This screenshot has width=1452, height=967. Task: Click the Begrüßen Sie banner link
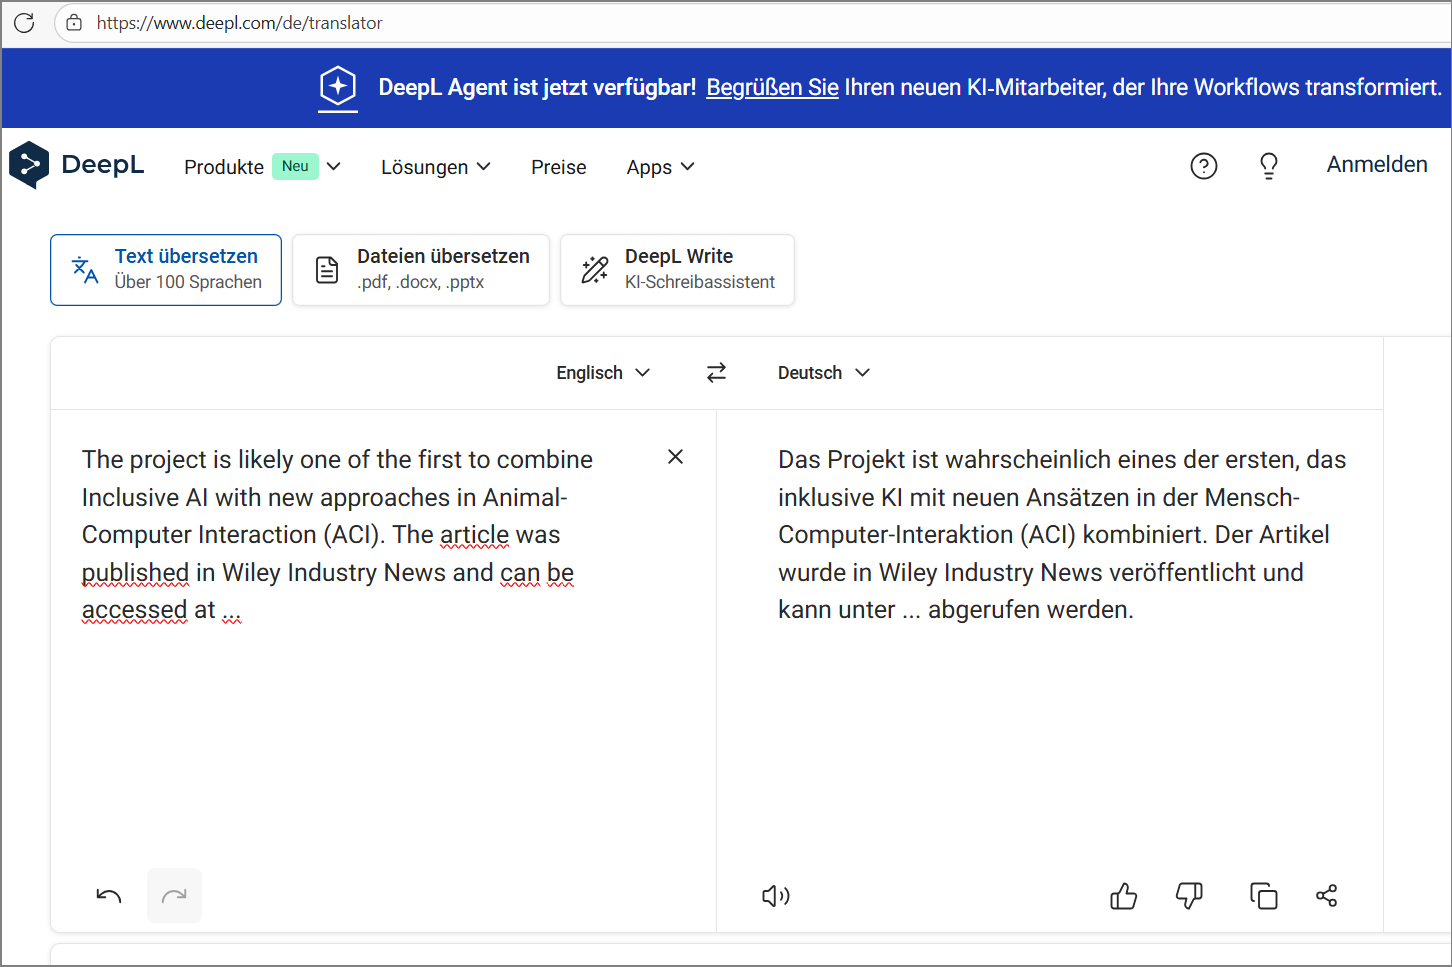pos(772,88)
